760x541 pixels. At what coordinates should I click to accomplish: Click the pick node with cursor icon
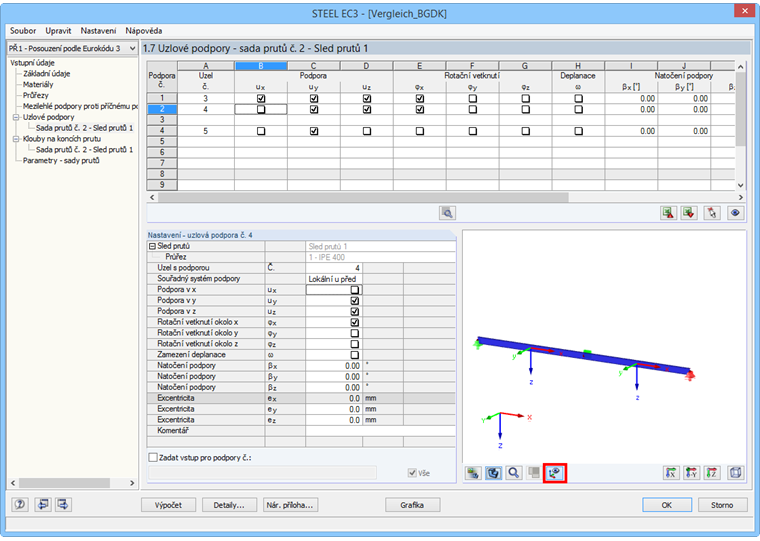[712, 213]
